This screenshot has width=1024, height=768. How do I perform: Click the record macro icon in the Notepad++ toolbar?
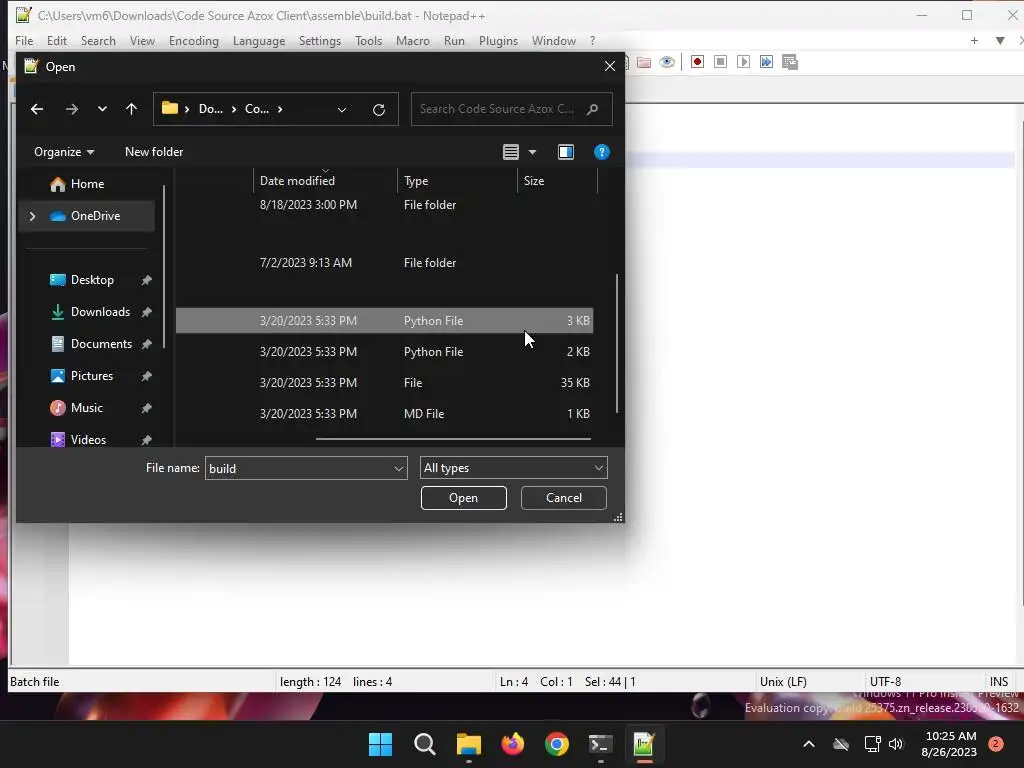point(697,62)
